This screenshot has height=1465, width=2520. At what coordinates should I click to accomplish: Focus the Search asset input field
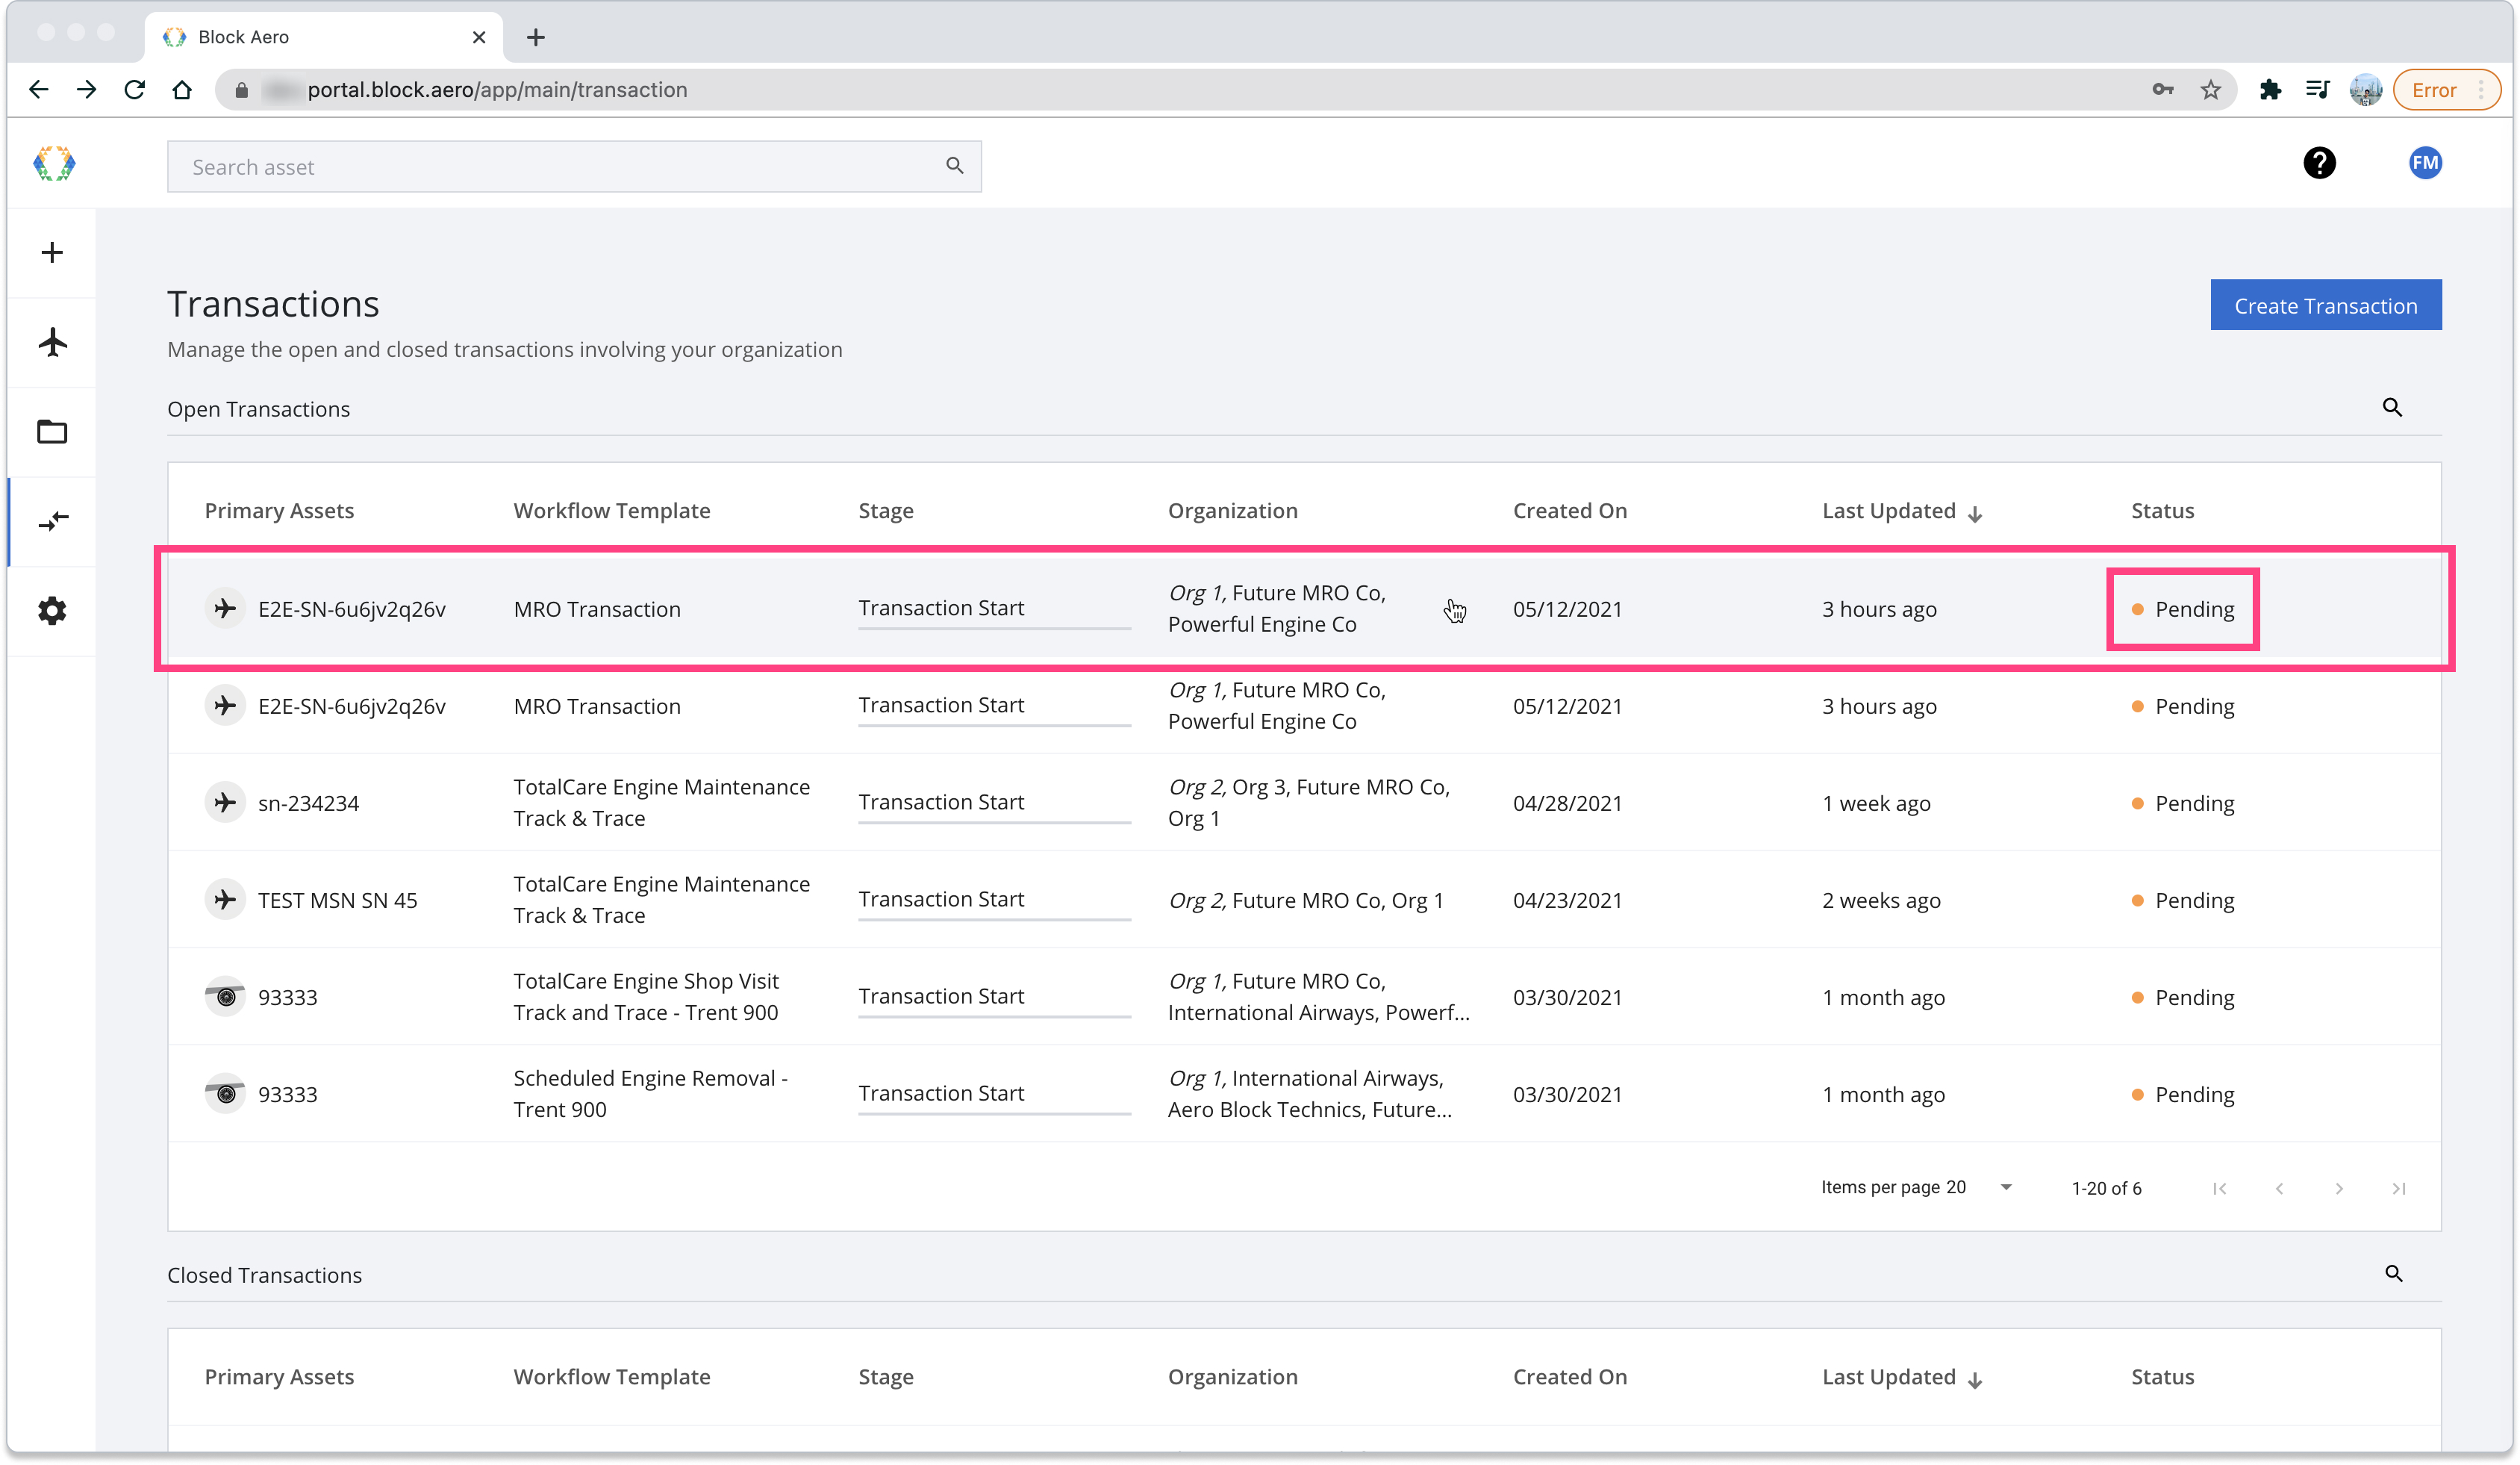point(574,166)
